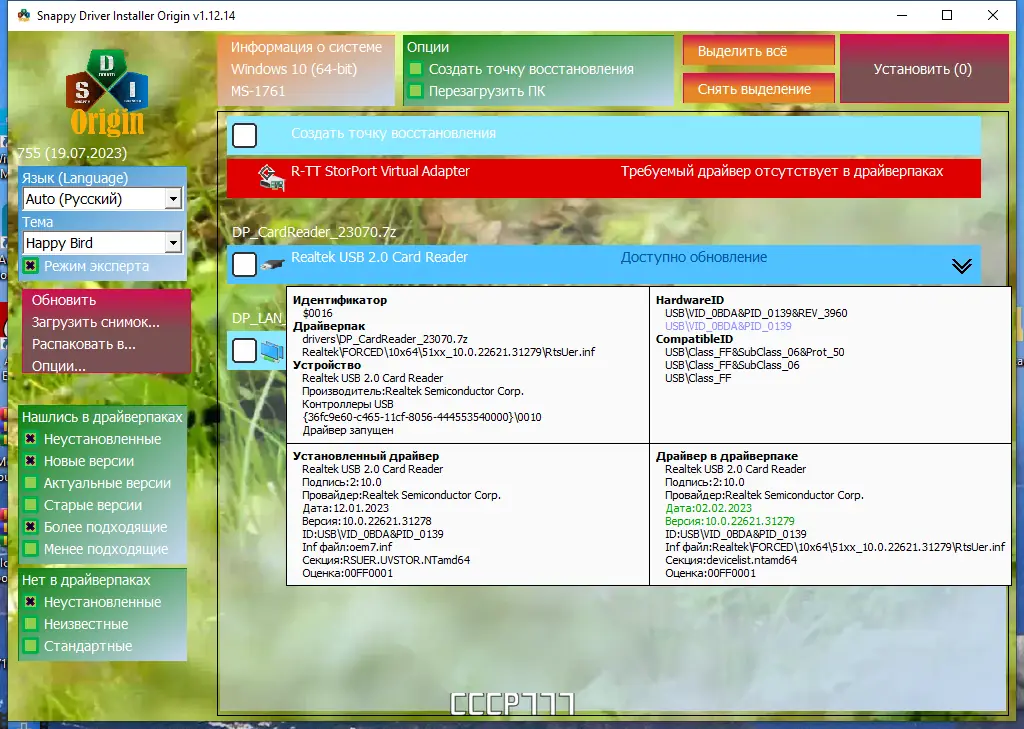The image size is (1024, 729).
Task: Check the 'Создать точку восстановления' row checkbox
Action: 244,136
